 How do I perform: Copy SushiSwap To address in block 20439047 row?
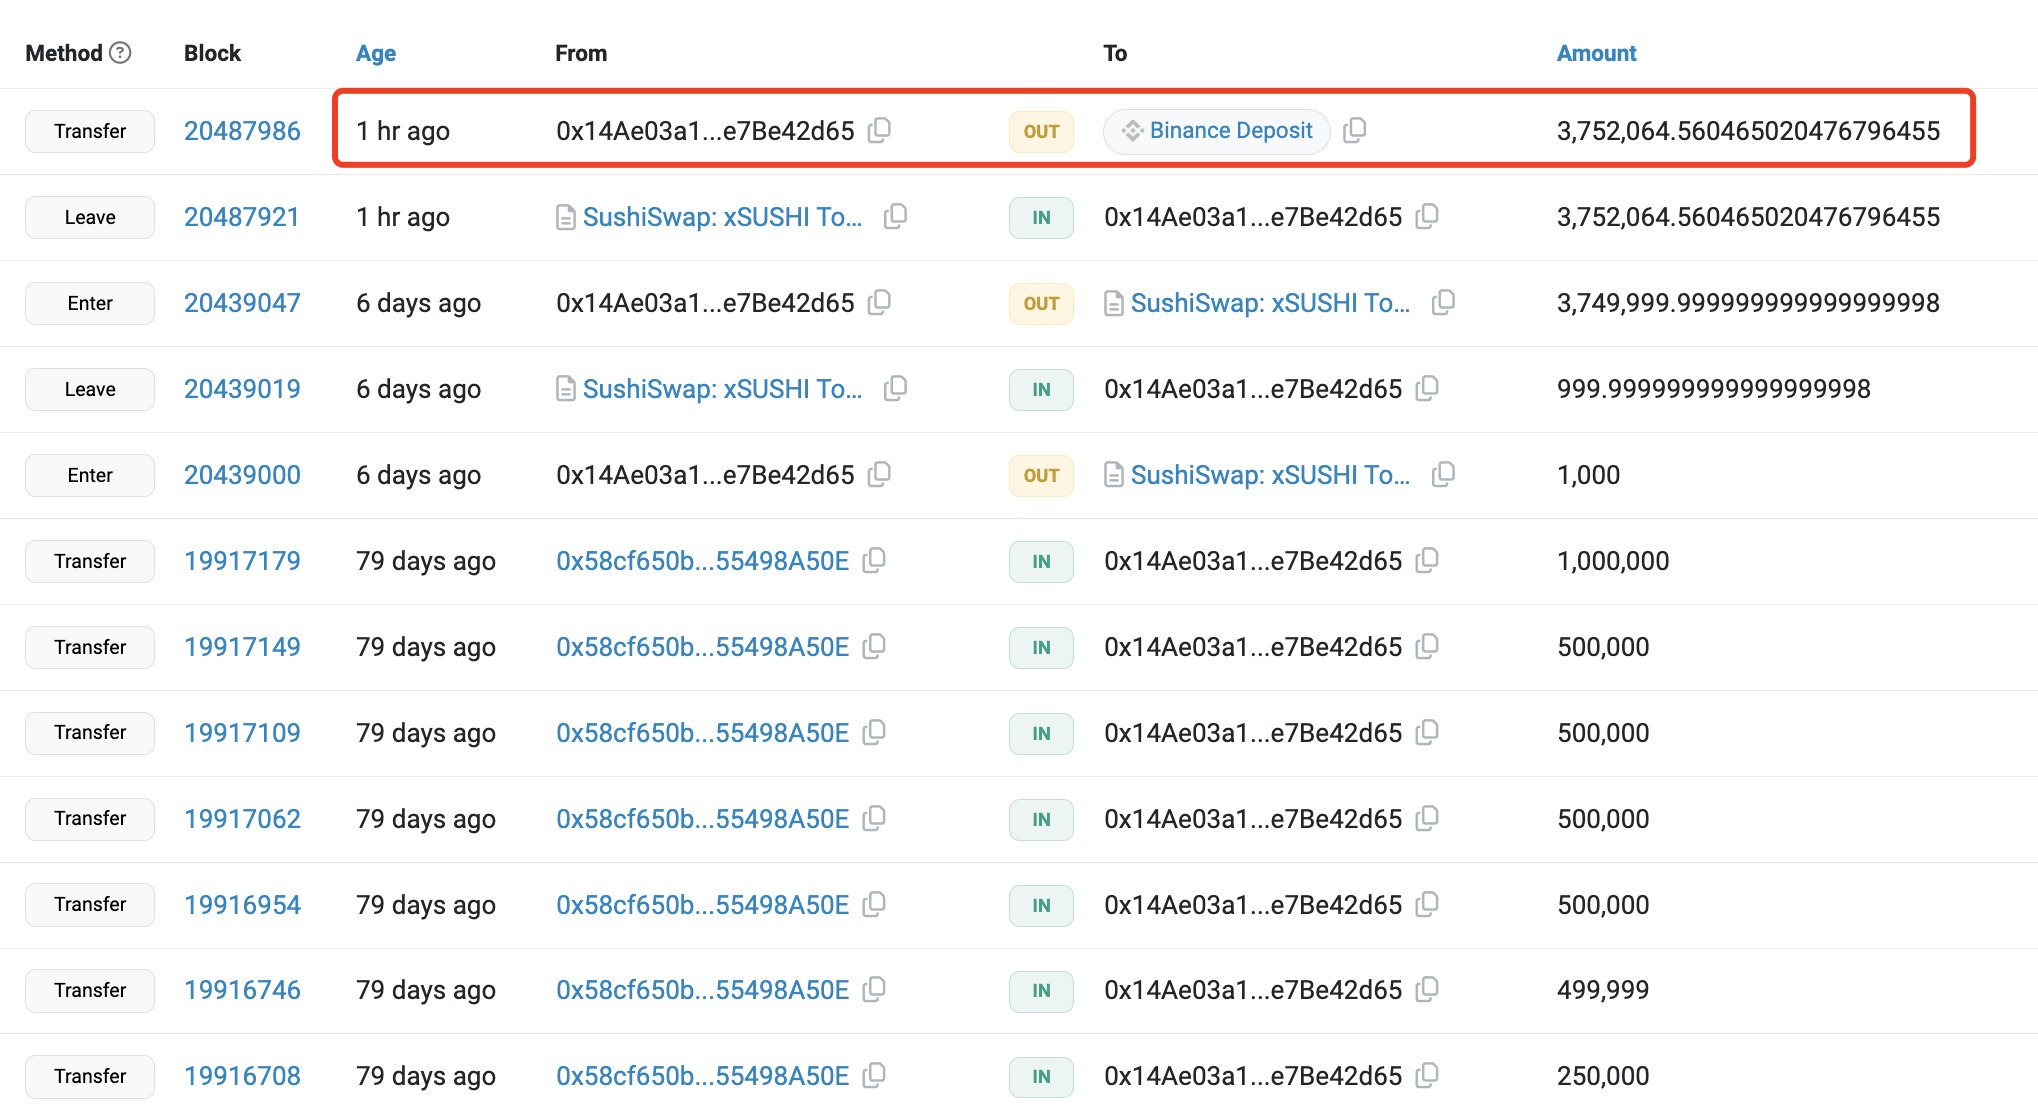pos(1443,302)
